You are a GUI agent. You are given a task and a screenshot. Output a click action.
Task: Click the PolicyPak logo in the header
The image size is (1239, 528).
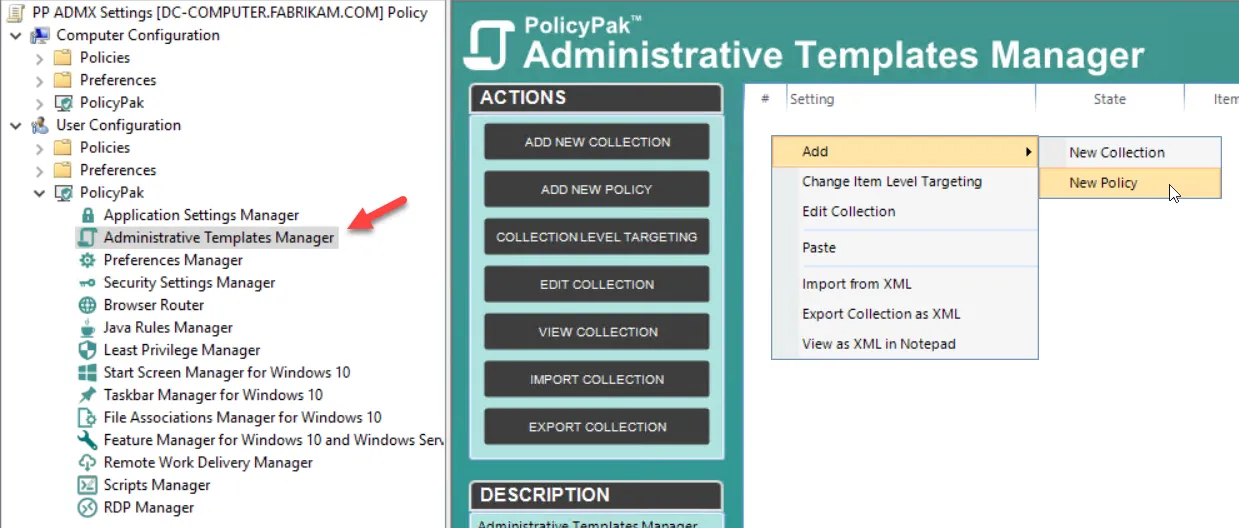click(x=491, y=45)
